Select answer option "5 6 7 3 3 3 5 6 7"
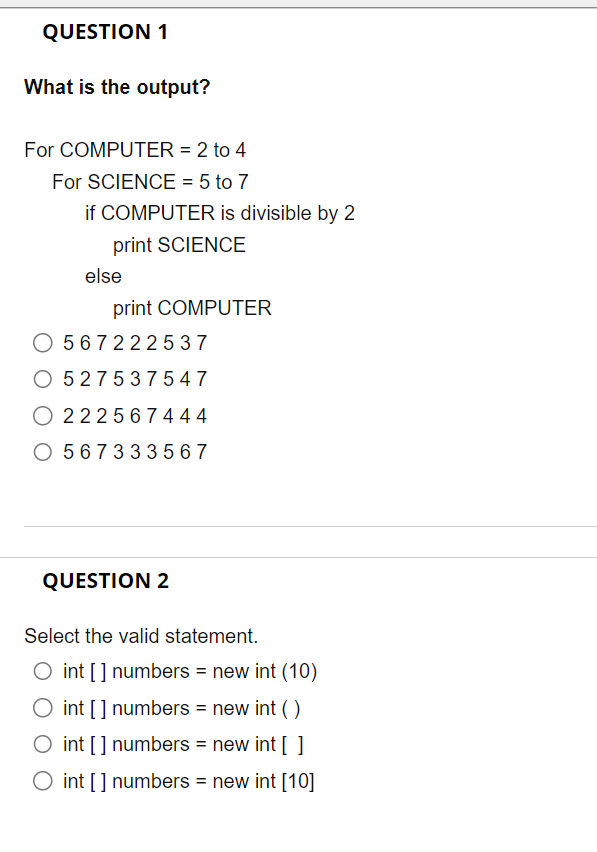This screenshot has height=852, width=597. coord(43,452)
